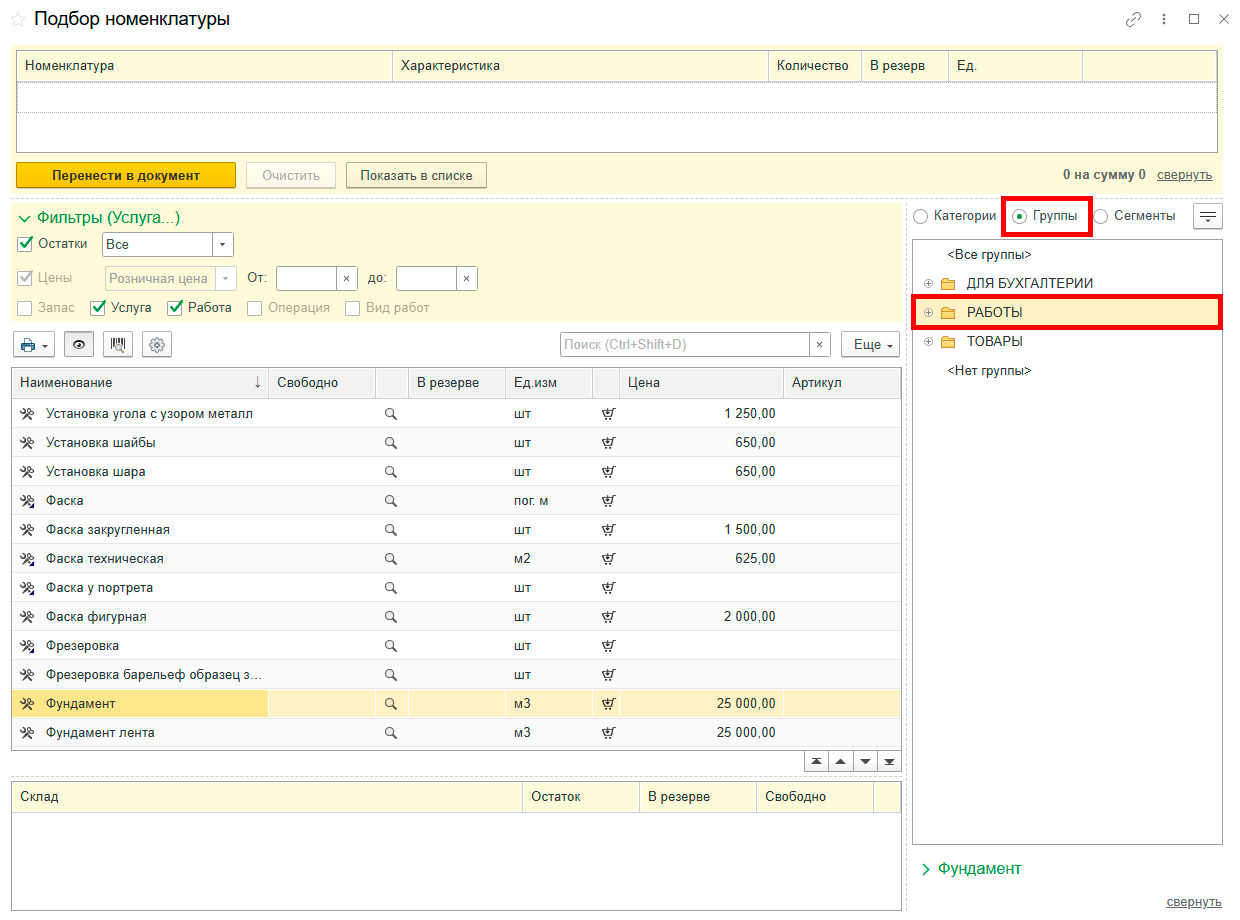Open the Все stock filter dropdown
1240x920 pixels.
[x=223, y=245]
